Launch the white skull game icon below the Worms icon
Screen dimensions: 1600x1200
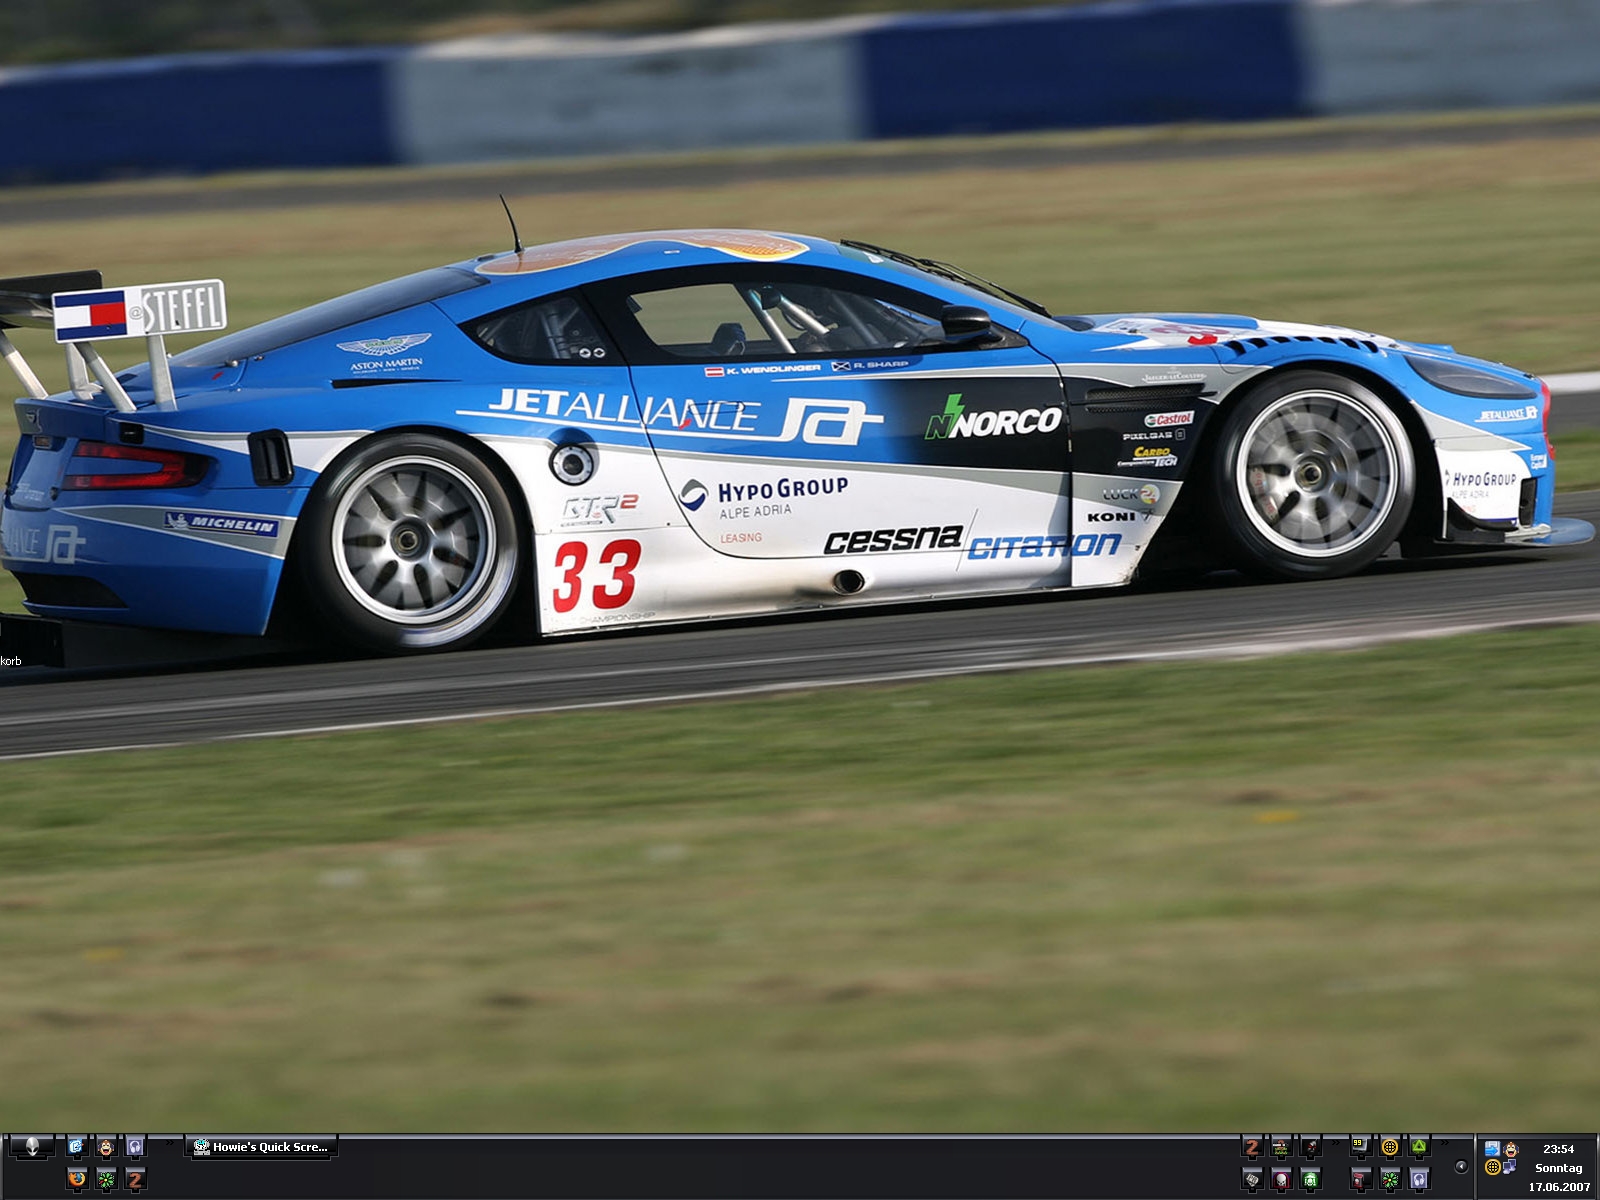[x=1280, y=1179]
